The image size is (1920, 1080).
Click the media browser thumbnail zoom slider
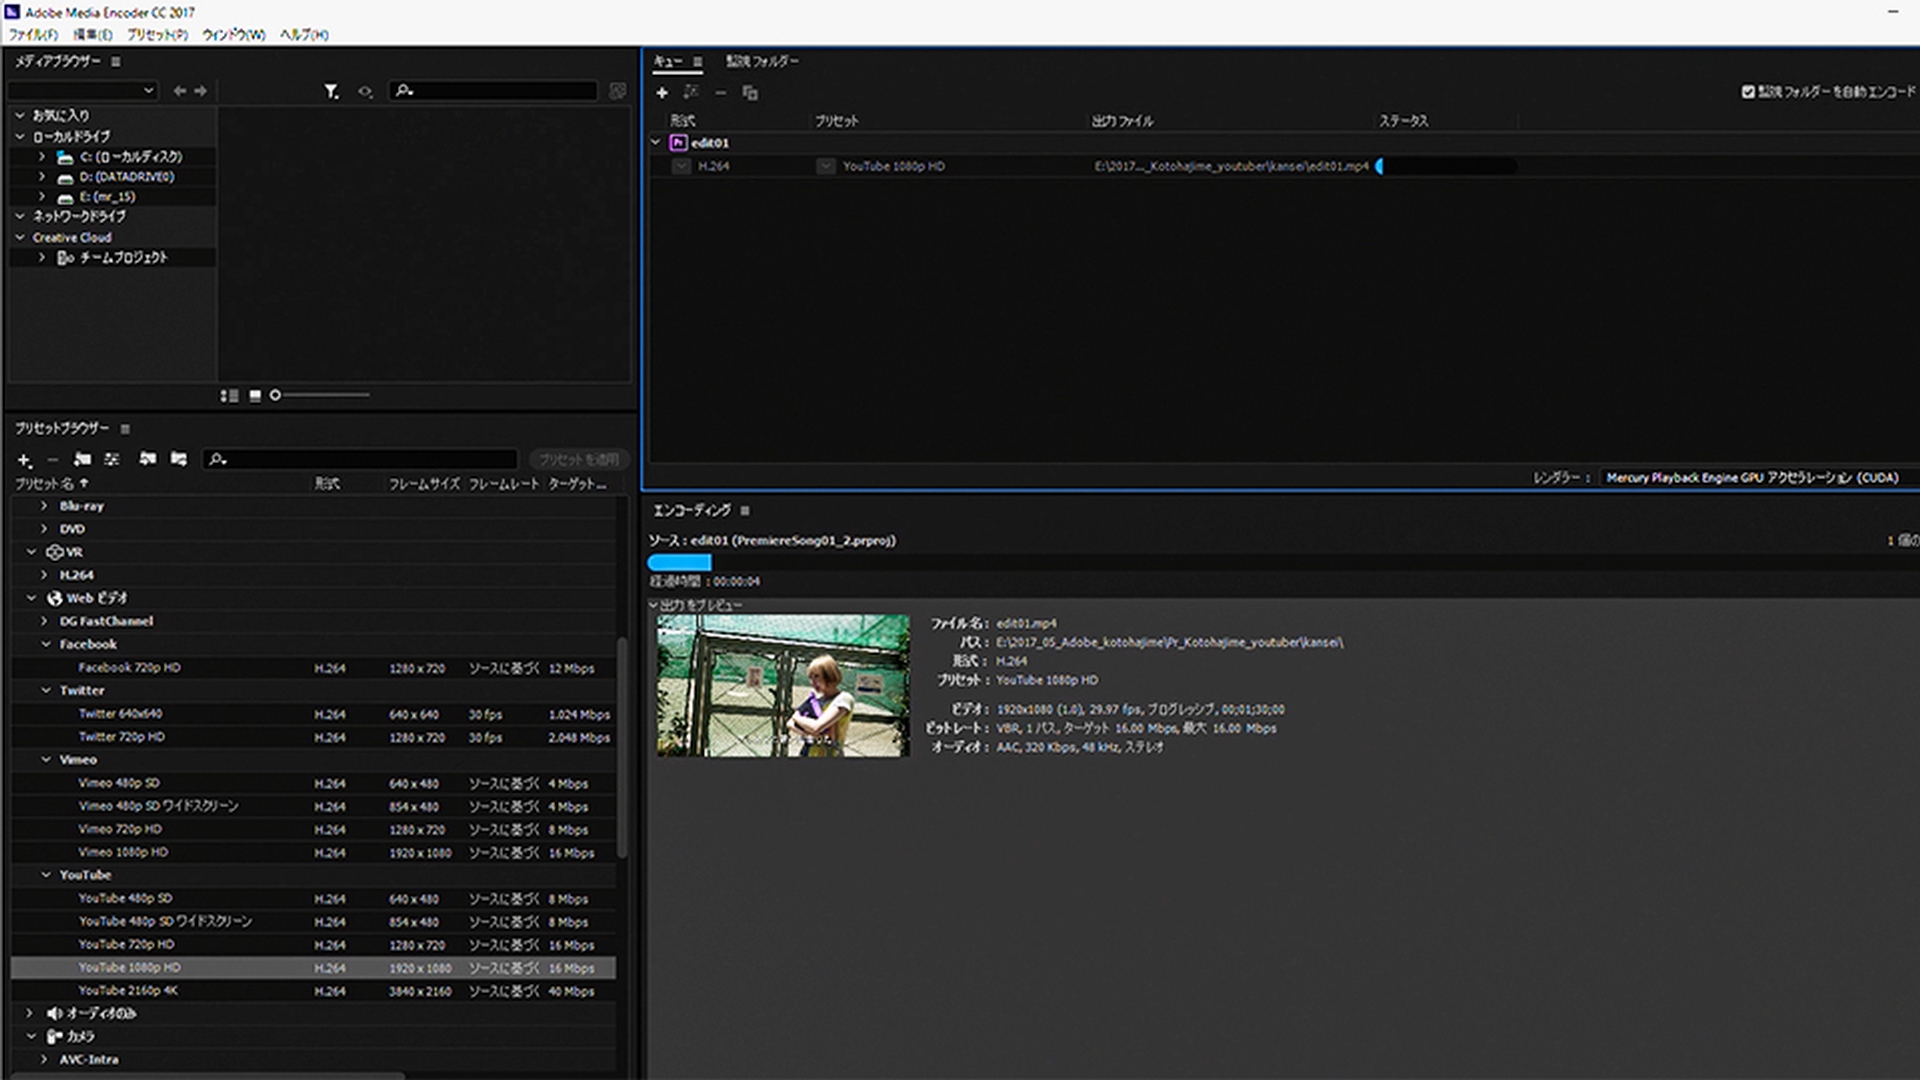pyautogui.click(x=320, y=396)
